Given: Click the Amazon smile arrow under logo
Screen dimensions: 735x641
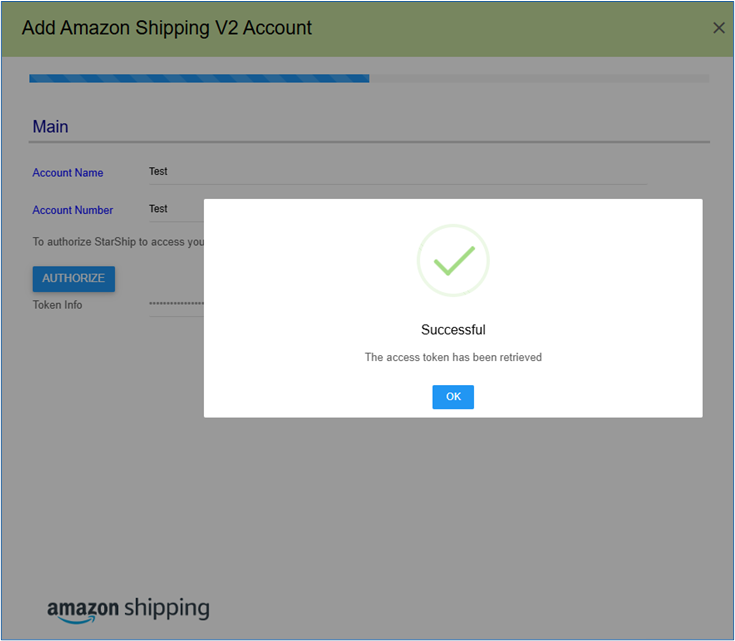Looking at the screenshot, I should click(77, 620).
